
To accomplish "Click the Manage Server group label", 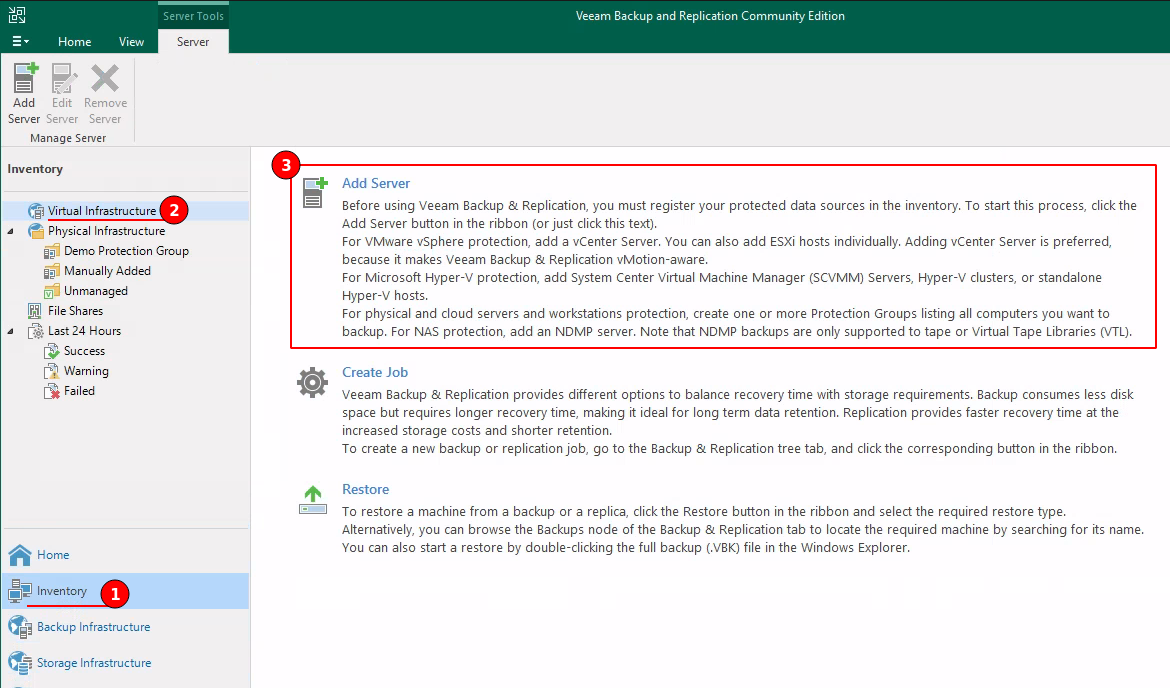I will pyautogui.click(x=68, y=138).
